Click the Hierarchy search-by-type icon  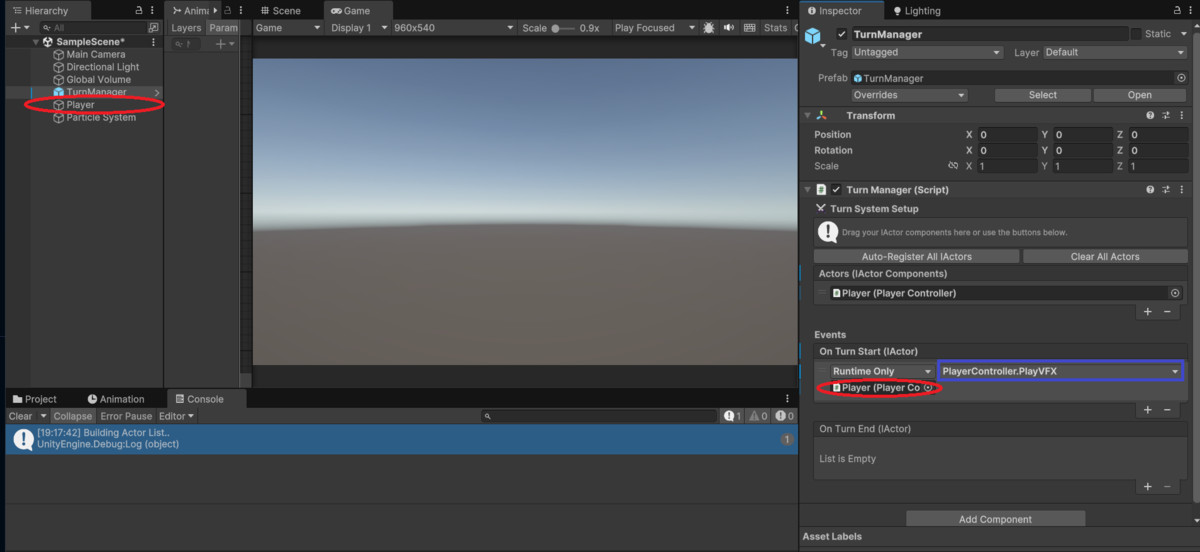tap(153, 28)
